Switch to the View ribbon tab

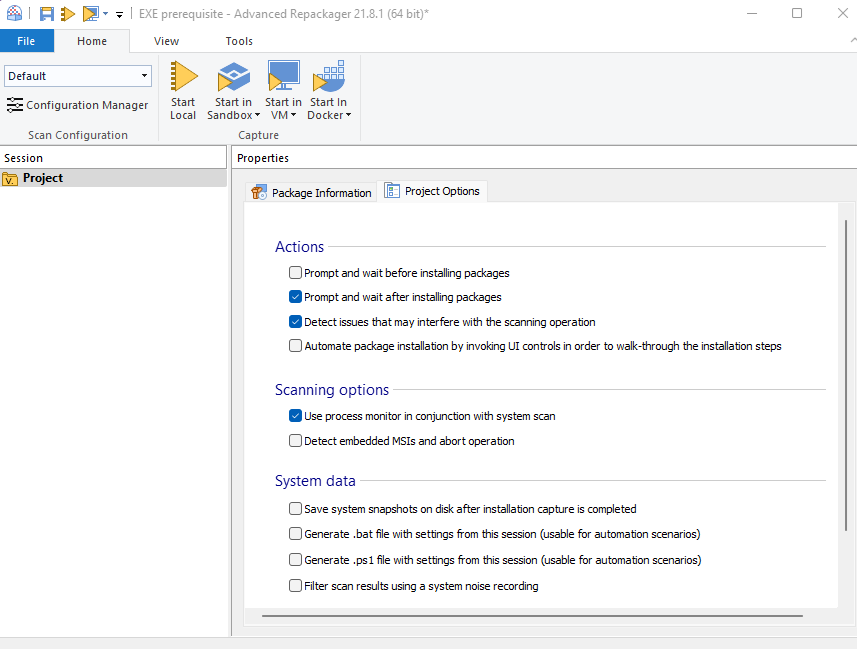click(x=166, y=41)
